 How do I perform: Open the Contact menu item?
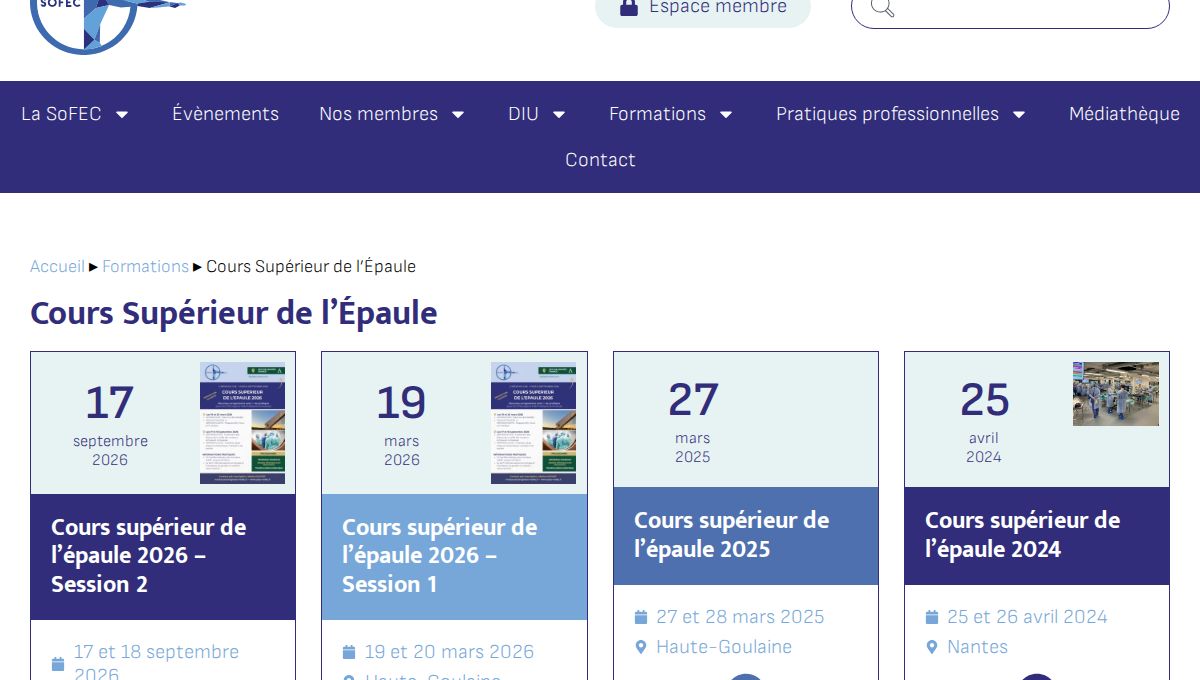600,160
